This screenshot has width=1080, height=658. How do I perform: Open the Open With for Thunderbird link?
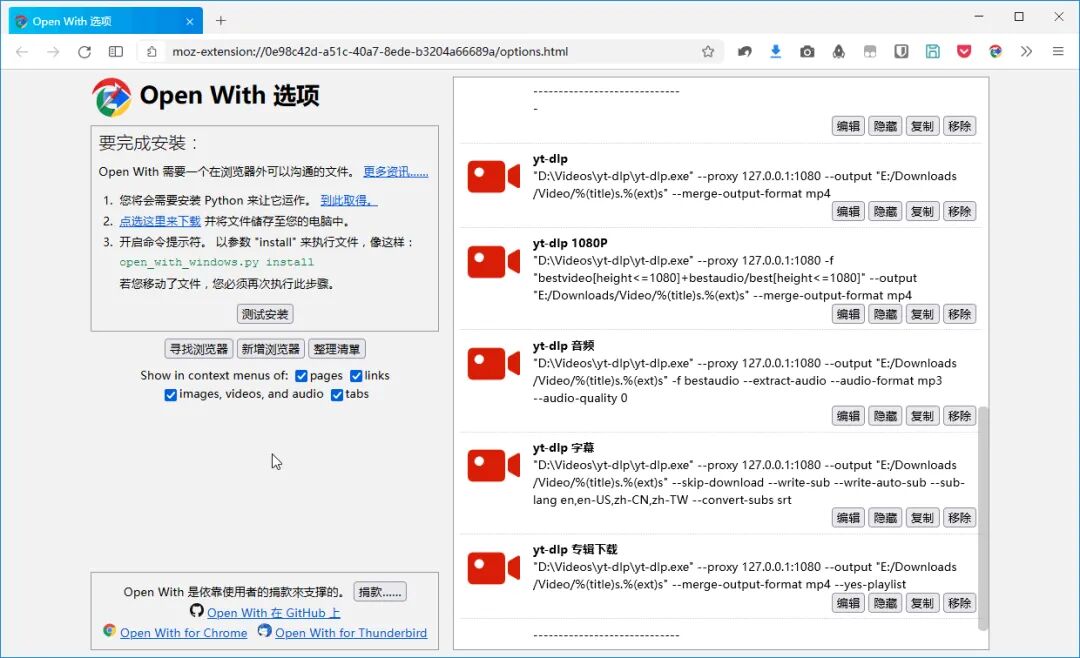click(351, 633)
